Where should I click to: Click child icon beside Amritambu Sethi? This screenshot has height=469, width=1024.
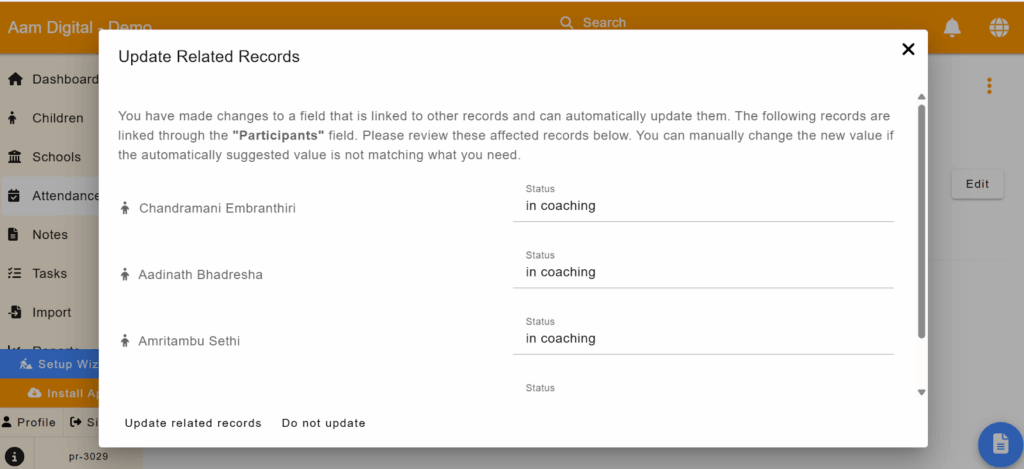point(125,341)
